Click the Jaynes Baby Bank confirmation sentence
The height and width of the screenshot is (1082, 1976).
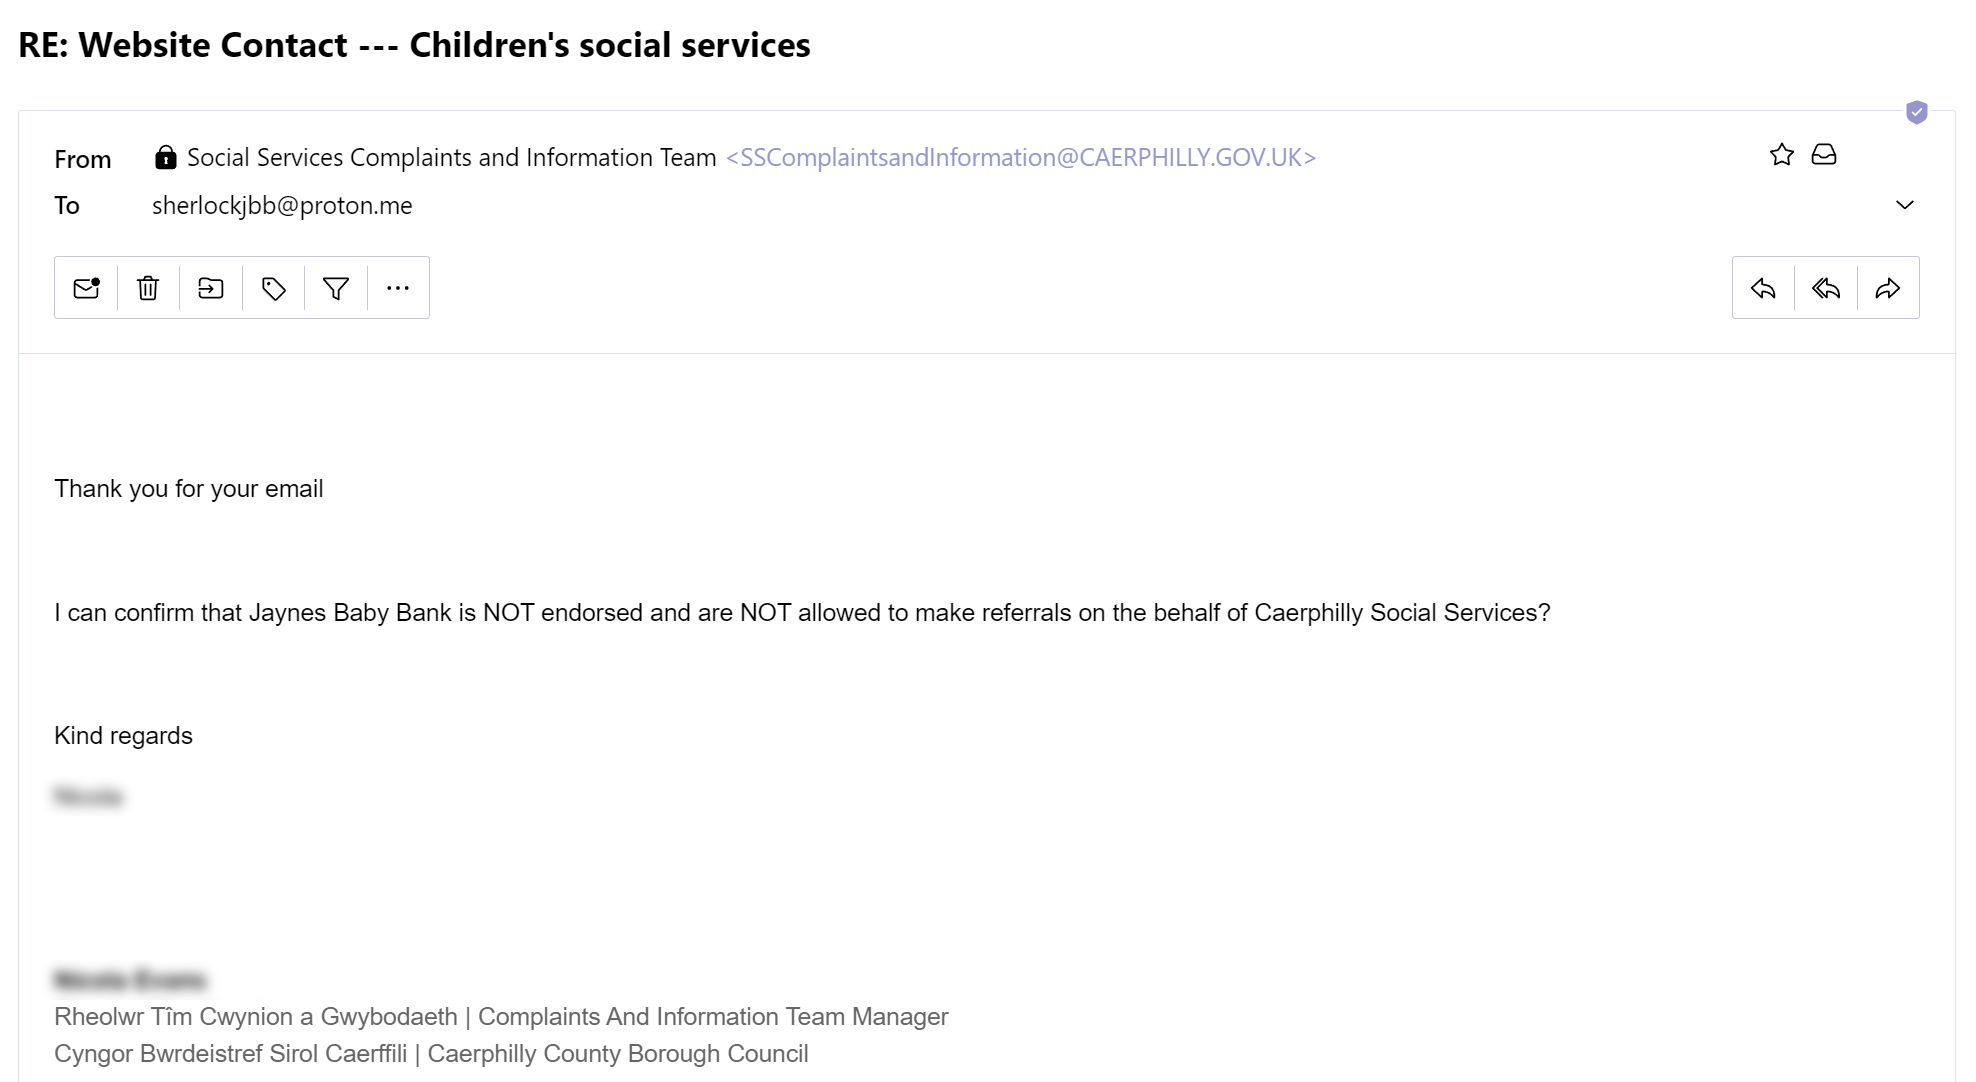(x=802, y=613)
